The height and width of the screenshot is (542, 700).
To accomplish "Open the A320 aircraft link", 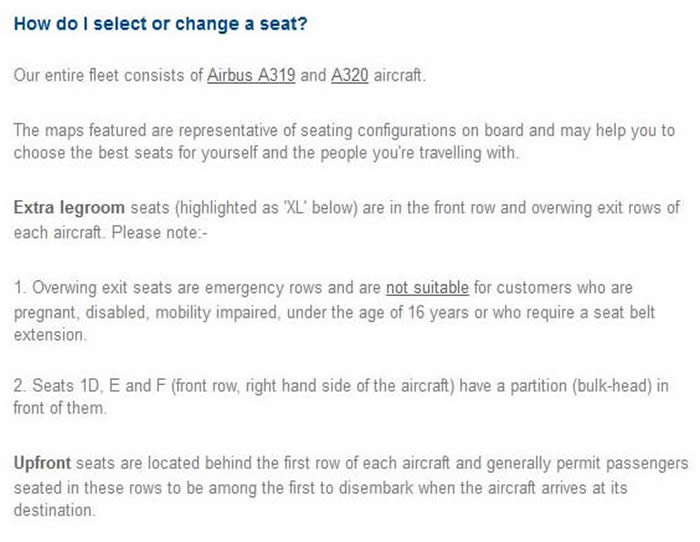I will 349,75.
